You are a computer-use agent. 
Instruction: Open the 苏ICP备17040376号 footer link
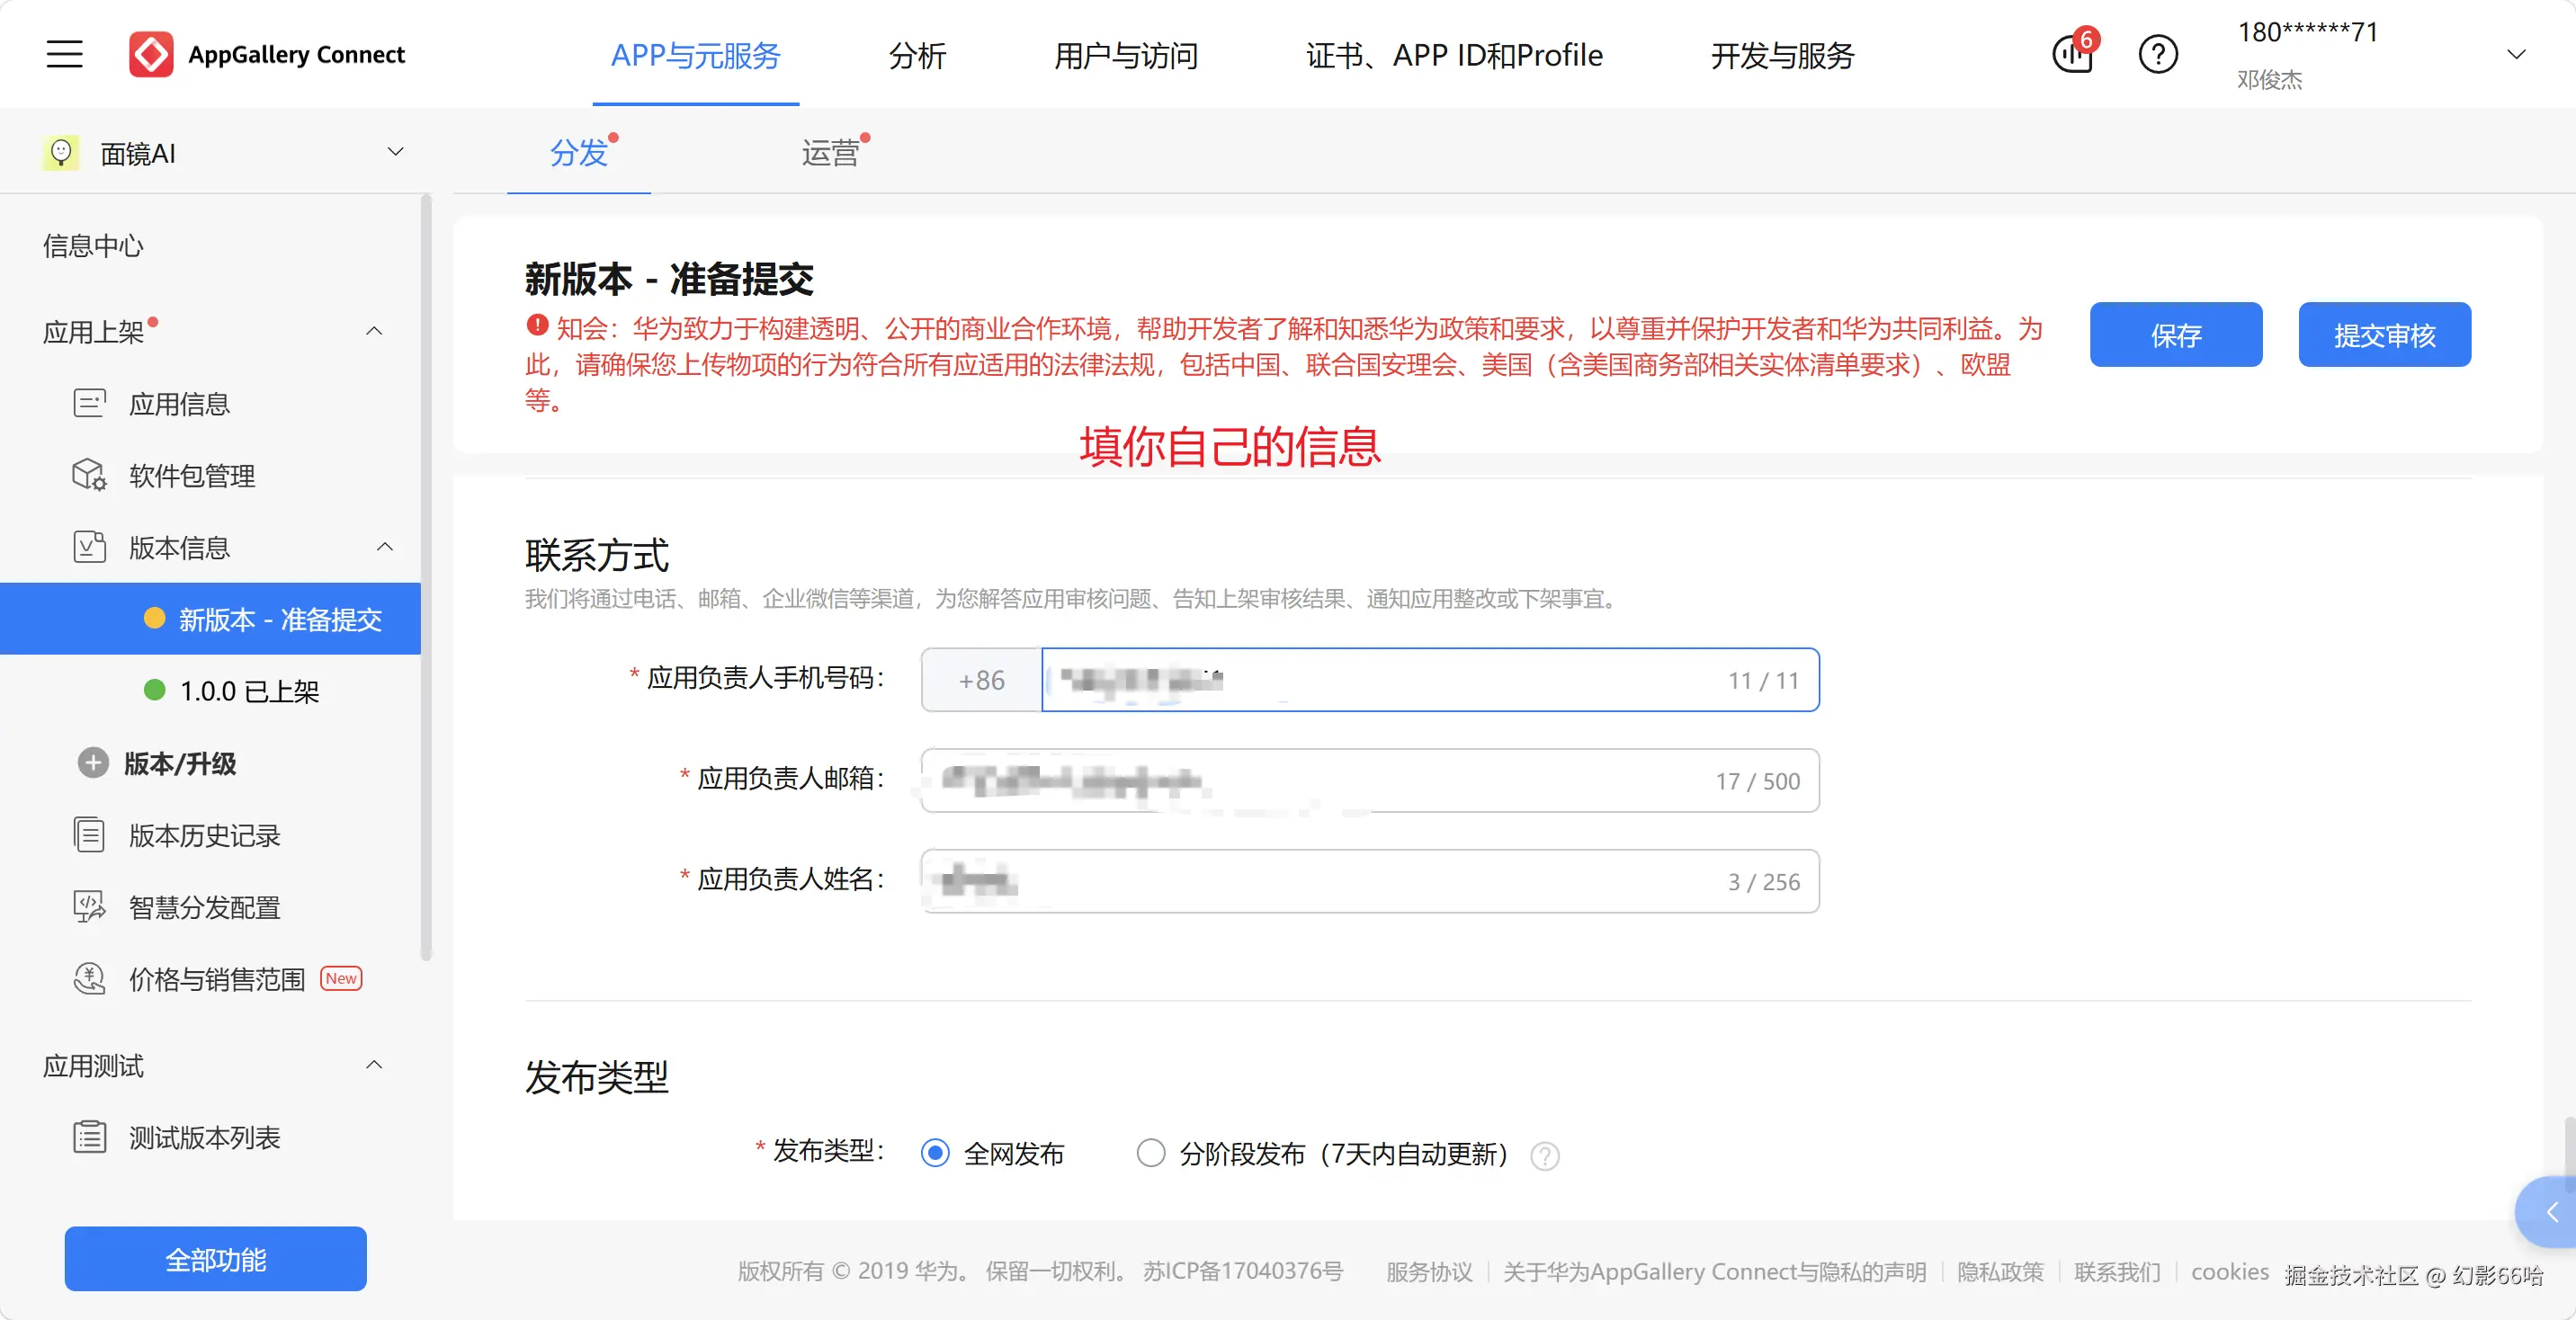1243,1272
